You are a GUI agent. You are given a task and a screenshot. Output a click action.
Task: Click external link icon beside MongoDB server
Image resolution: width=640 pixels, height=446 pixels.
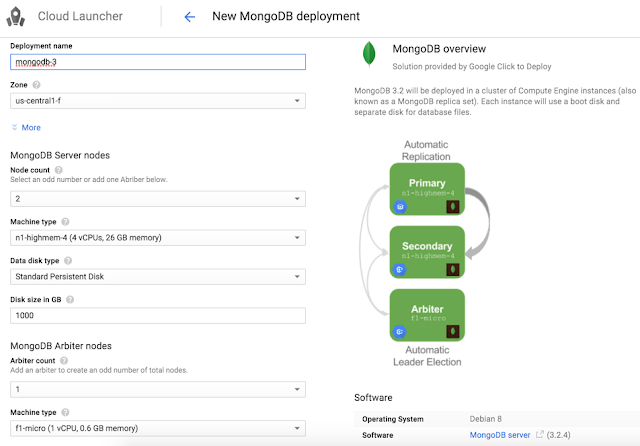click(x=540, y=435)
